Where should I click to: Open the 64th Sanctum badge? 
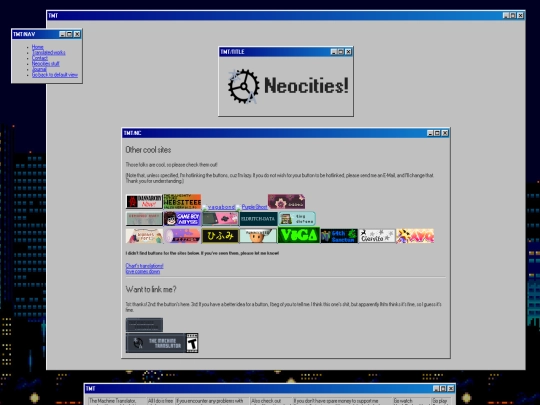coord(339,236)
